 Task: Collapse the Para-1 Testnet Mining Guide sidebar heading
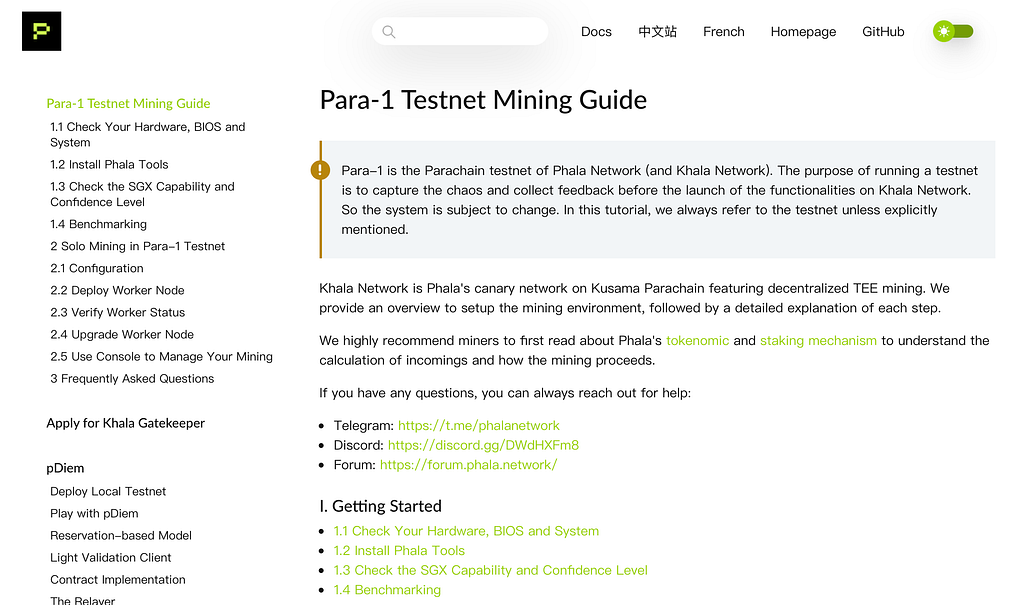click(128, 104)
